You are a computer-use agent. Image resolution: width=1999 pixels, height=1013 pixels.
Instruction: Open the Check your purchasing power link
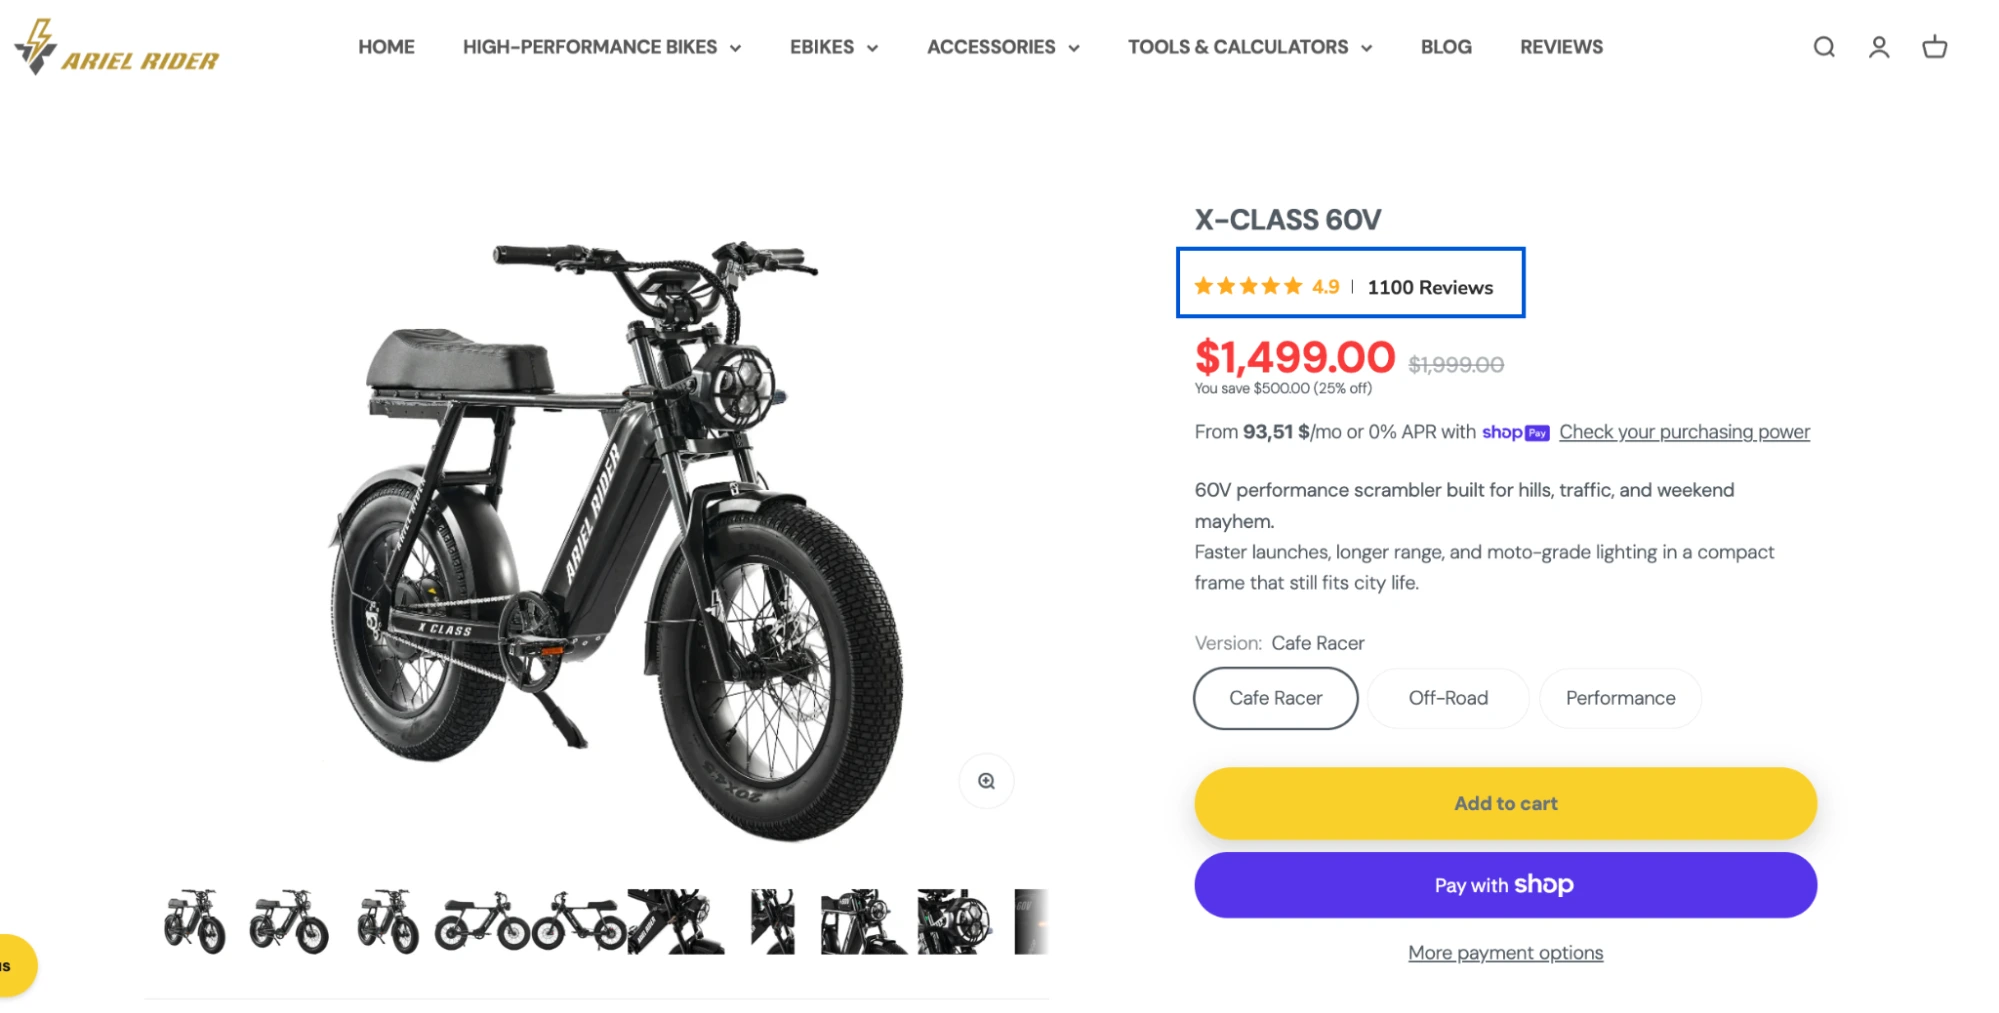1683,432
